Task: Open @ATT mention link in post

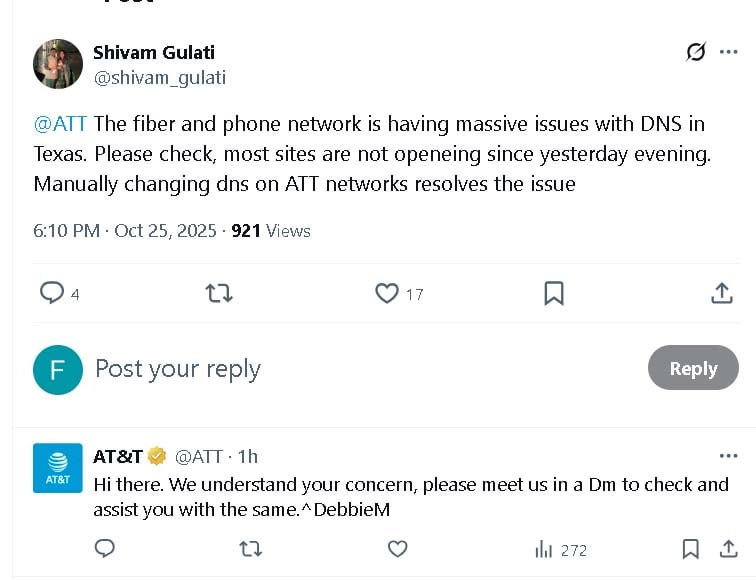Action: pyautogui.click(x=61, y=124)
